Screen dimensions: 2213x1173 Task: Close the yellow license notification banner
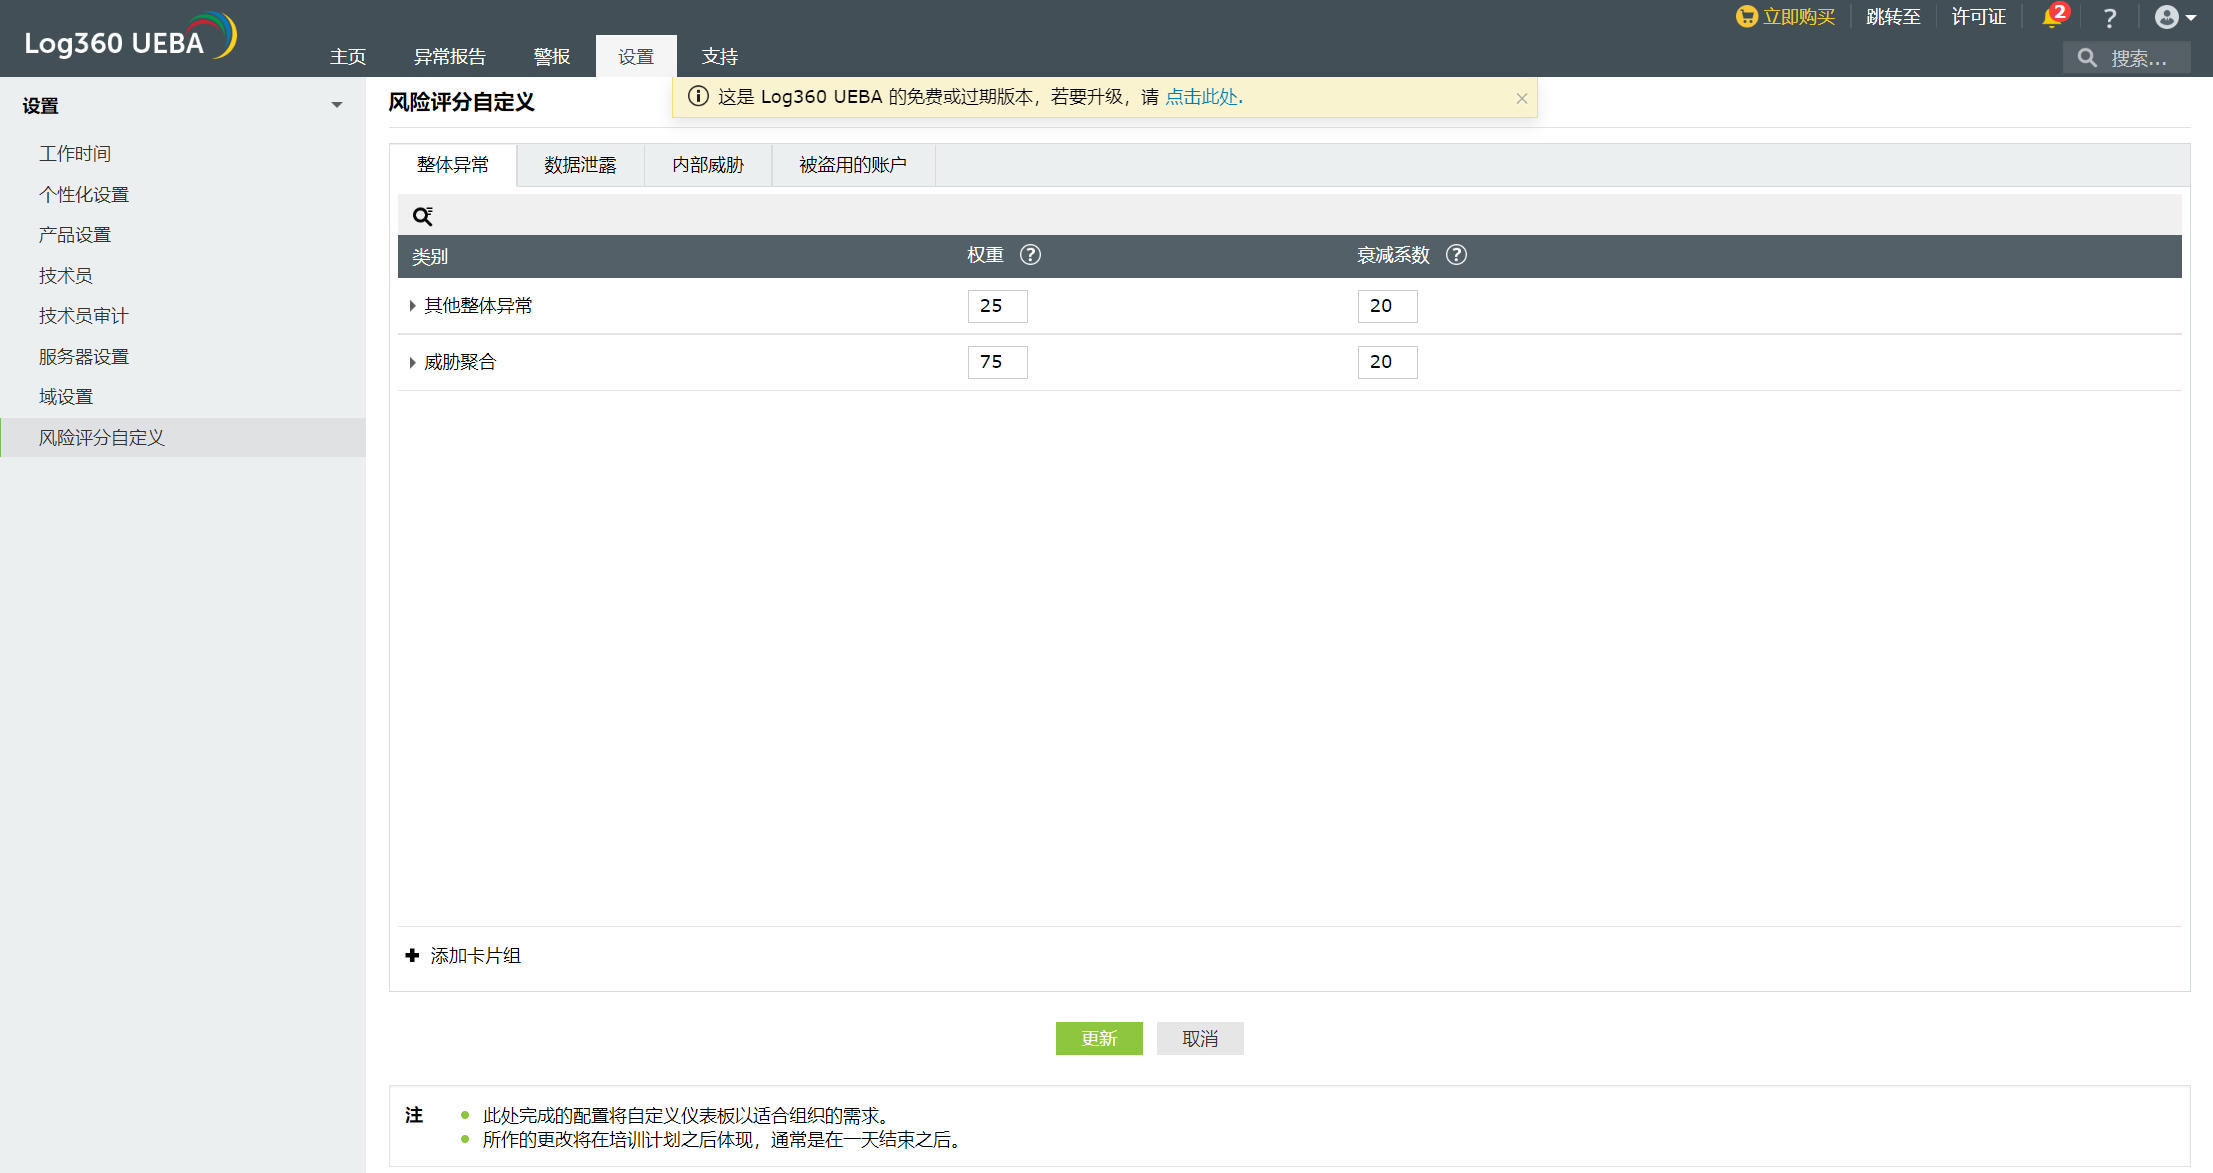click(1521, 98)
